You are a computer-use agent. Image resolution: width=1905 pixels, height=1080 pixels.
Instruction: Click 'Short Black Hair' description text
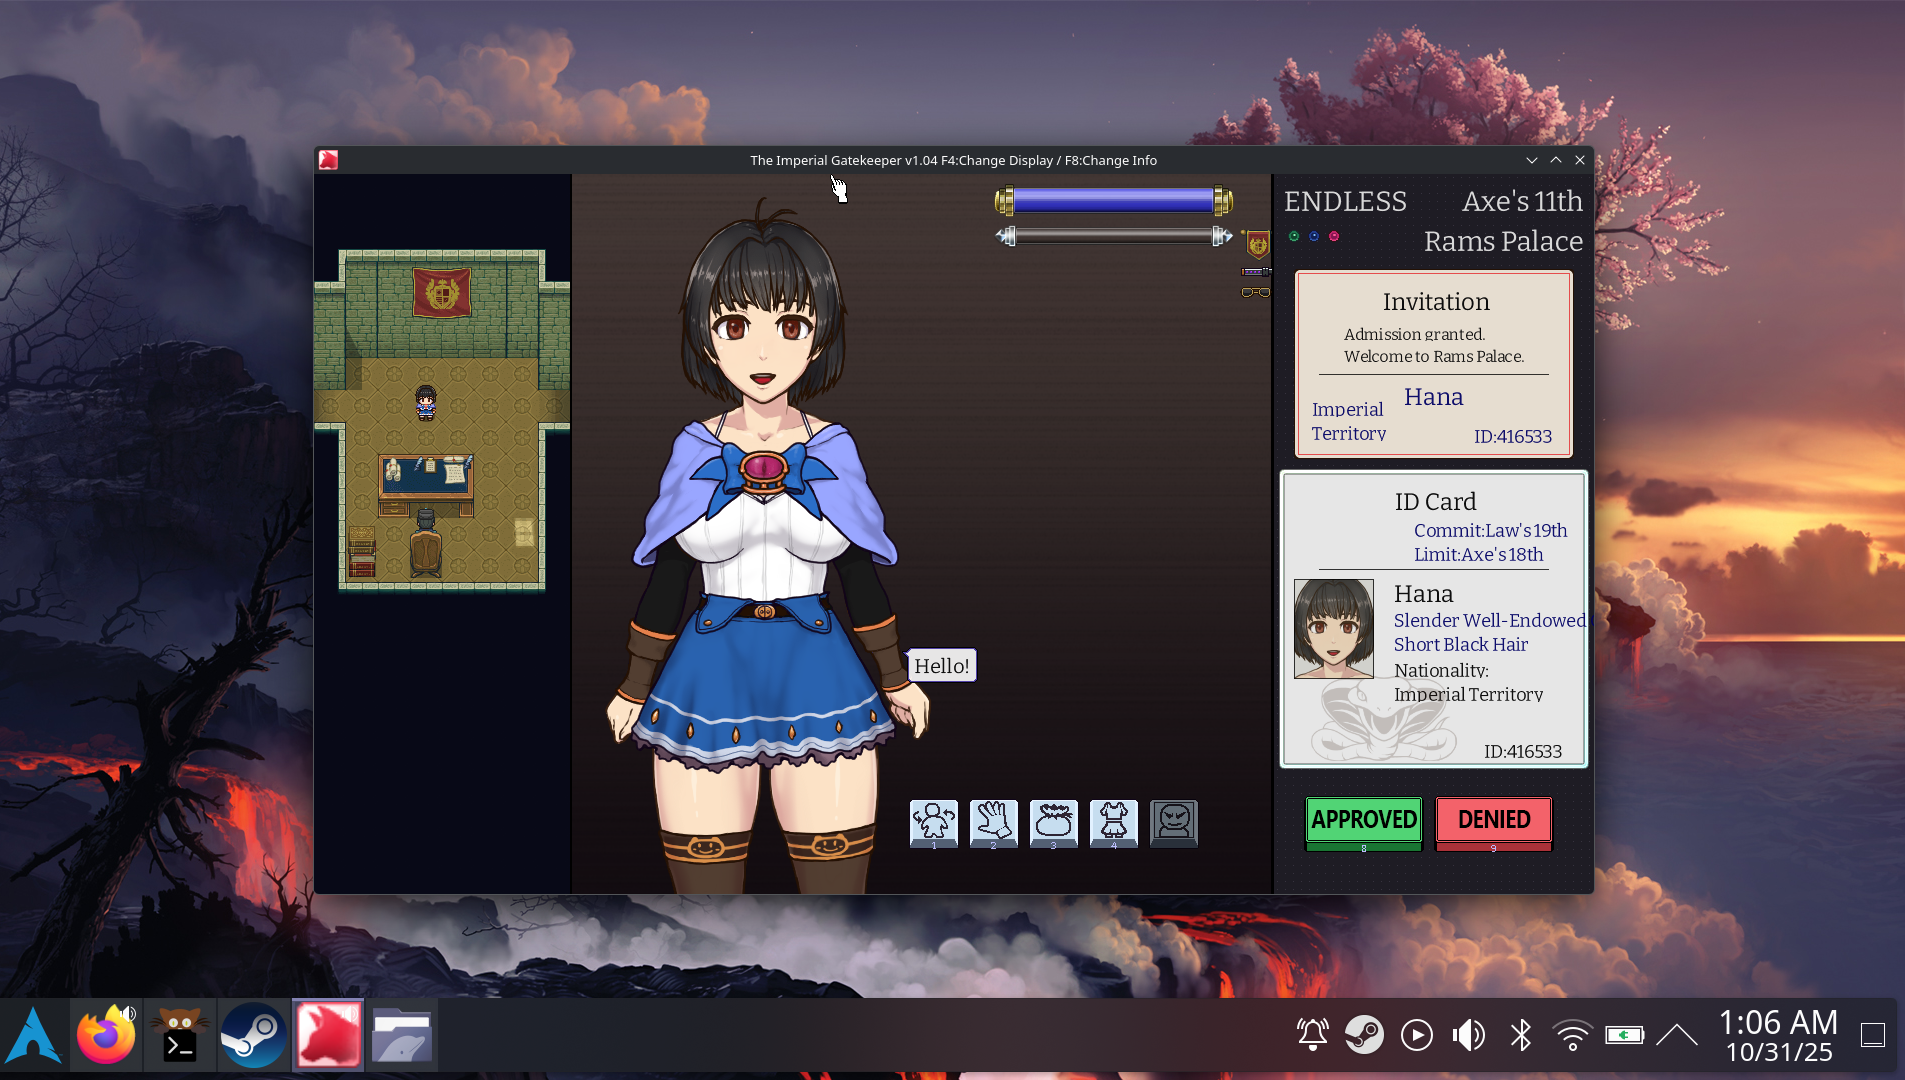tap(1461, 645)
